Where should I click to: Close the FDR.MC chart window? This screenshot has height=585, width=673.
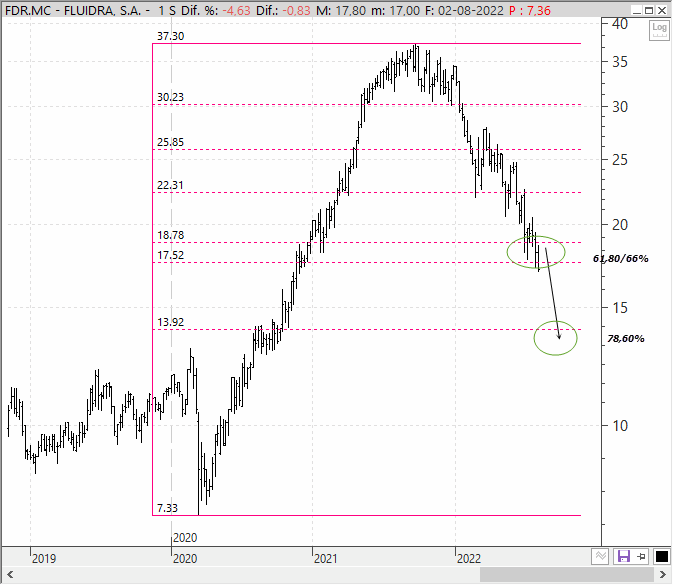[x=662, y=10]
